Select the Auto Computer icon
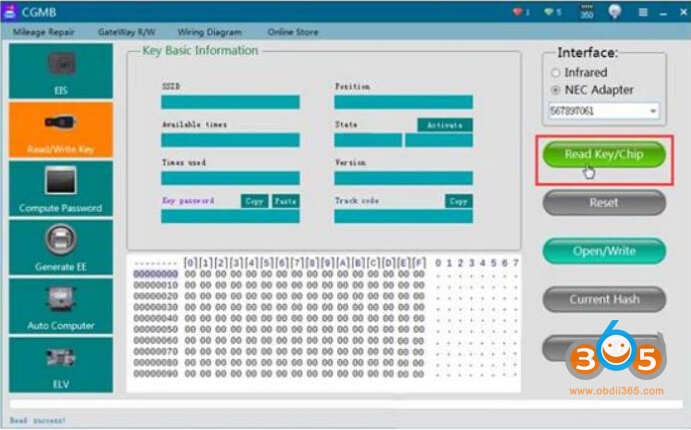The height and width of the screenshot is (430, 691). pos(60,305)
